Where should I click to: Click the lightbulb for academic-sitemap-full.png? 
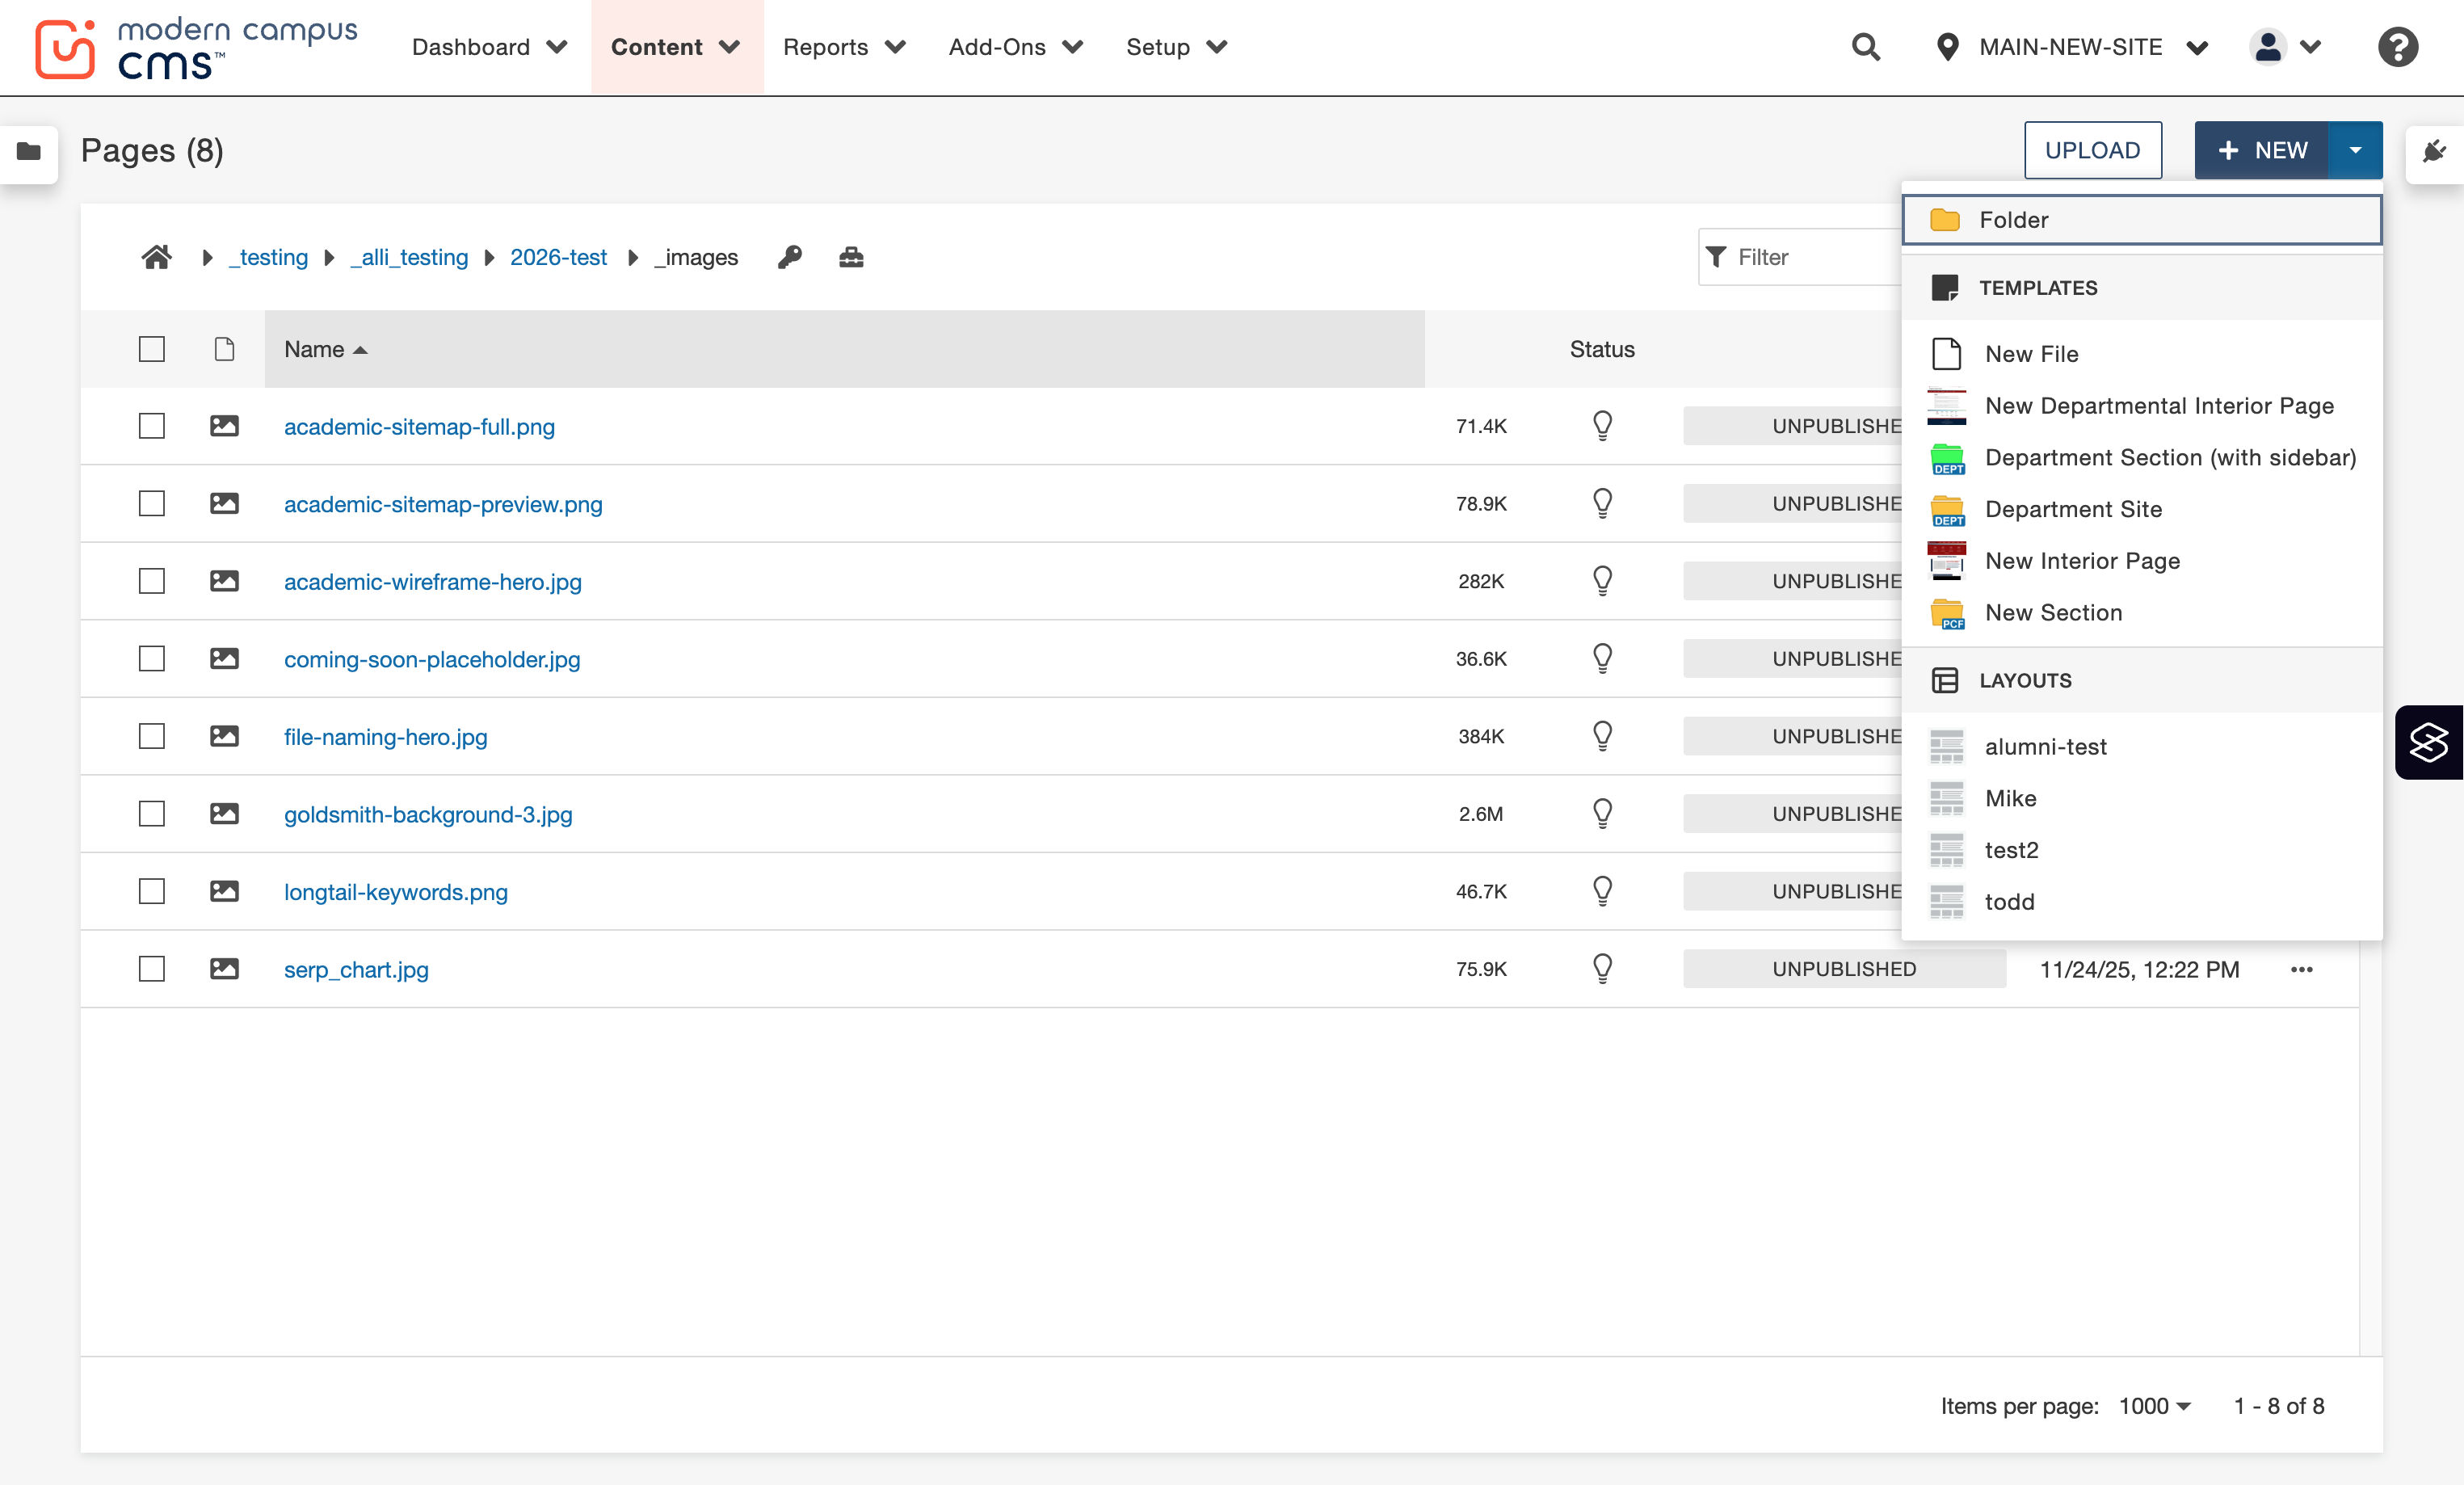click(1602, 426)
